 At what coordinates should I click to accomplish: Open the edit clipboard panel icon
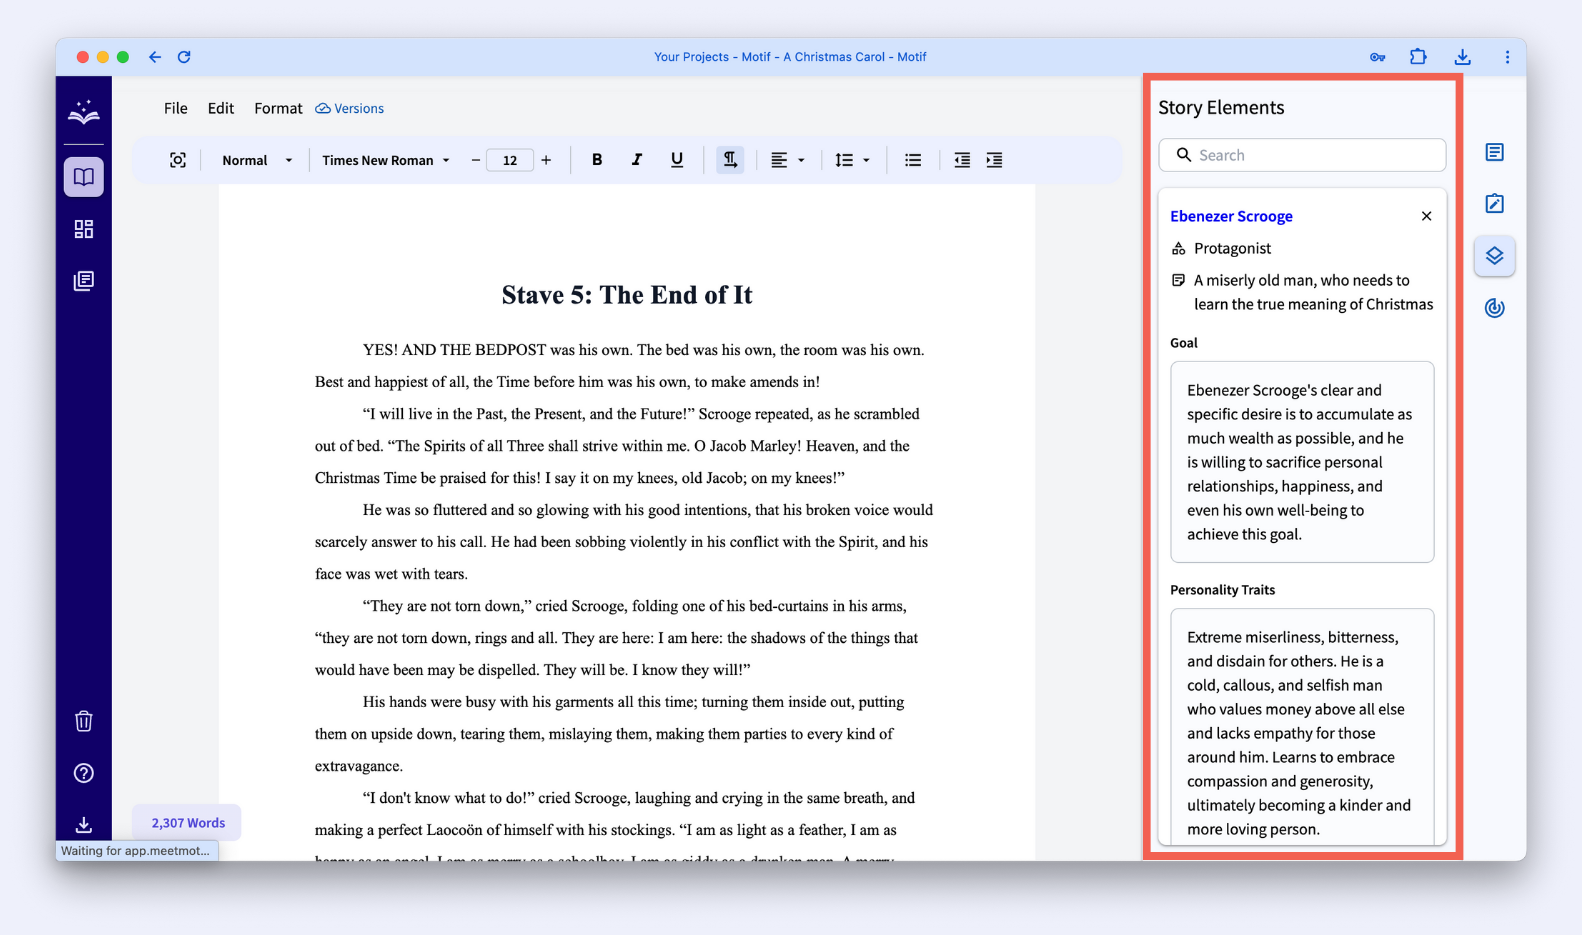(1495, 204)
